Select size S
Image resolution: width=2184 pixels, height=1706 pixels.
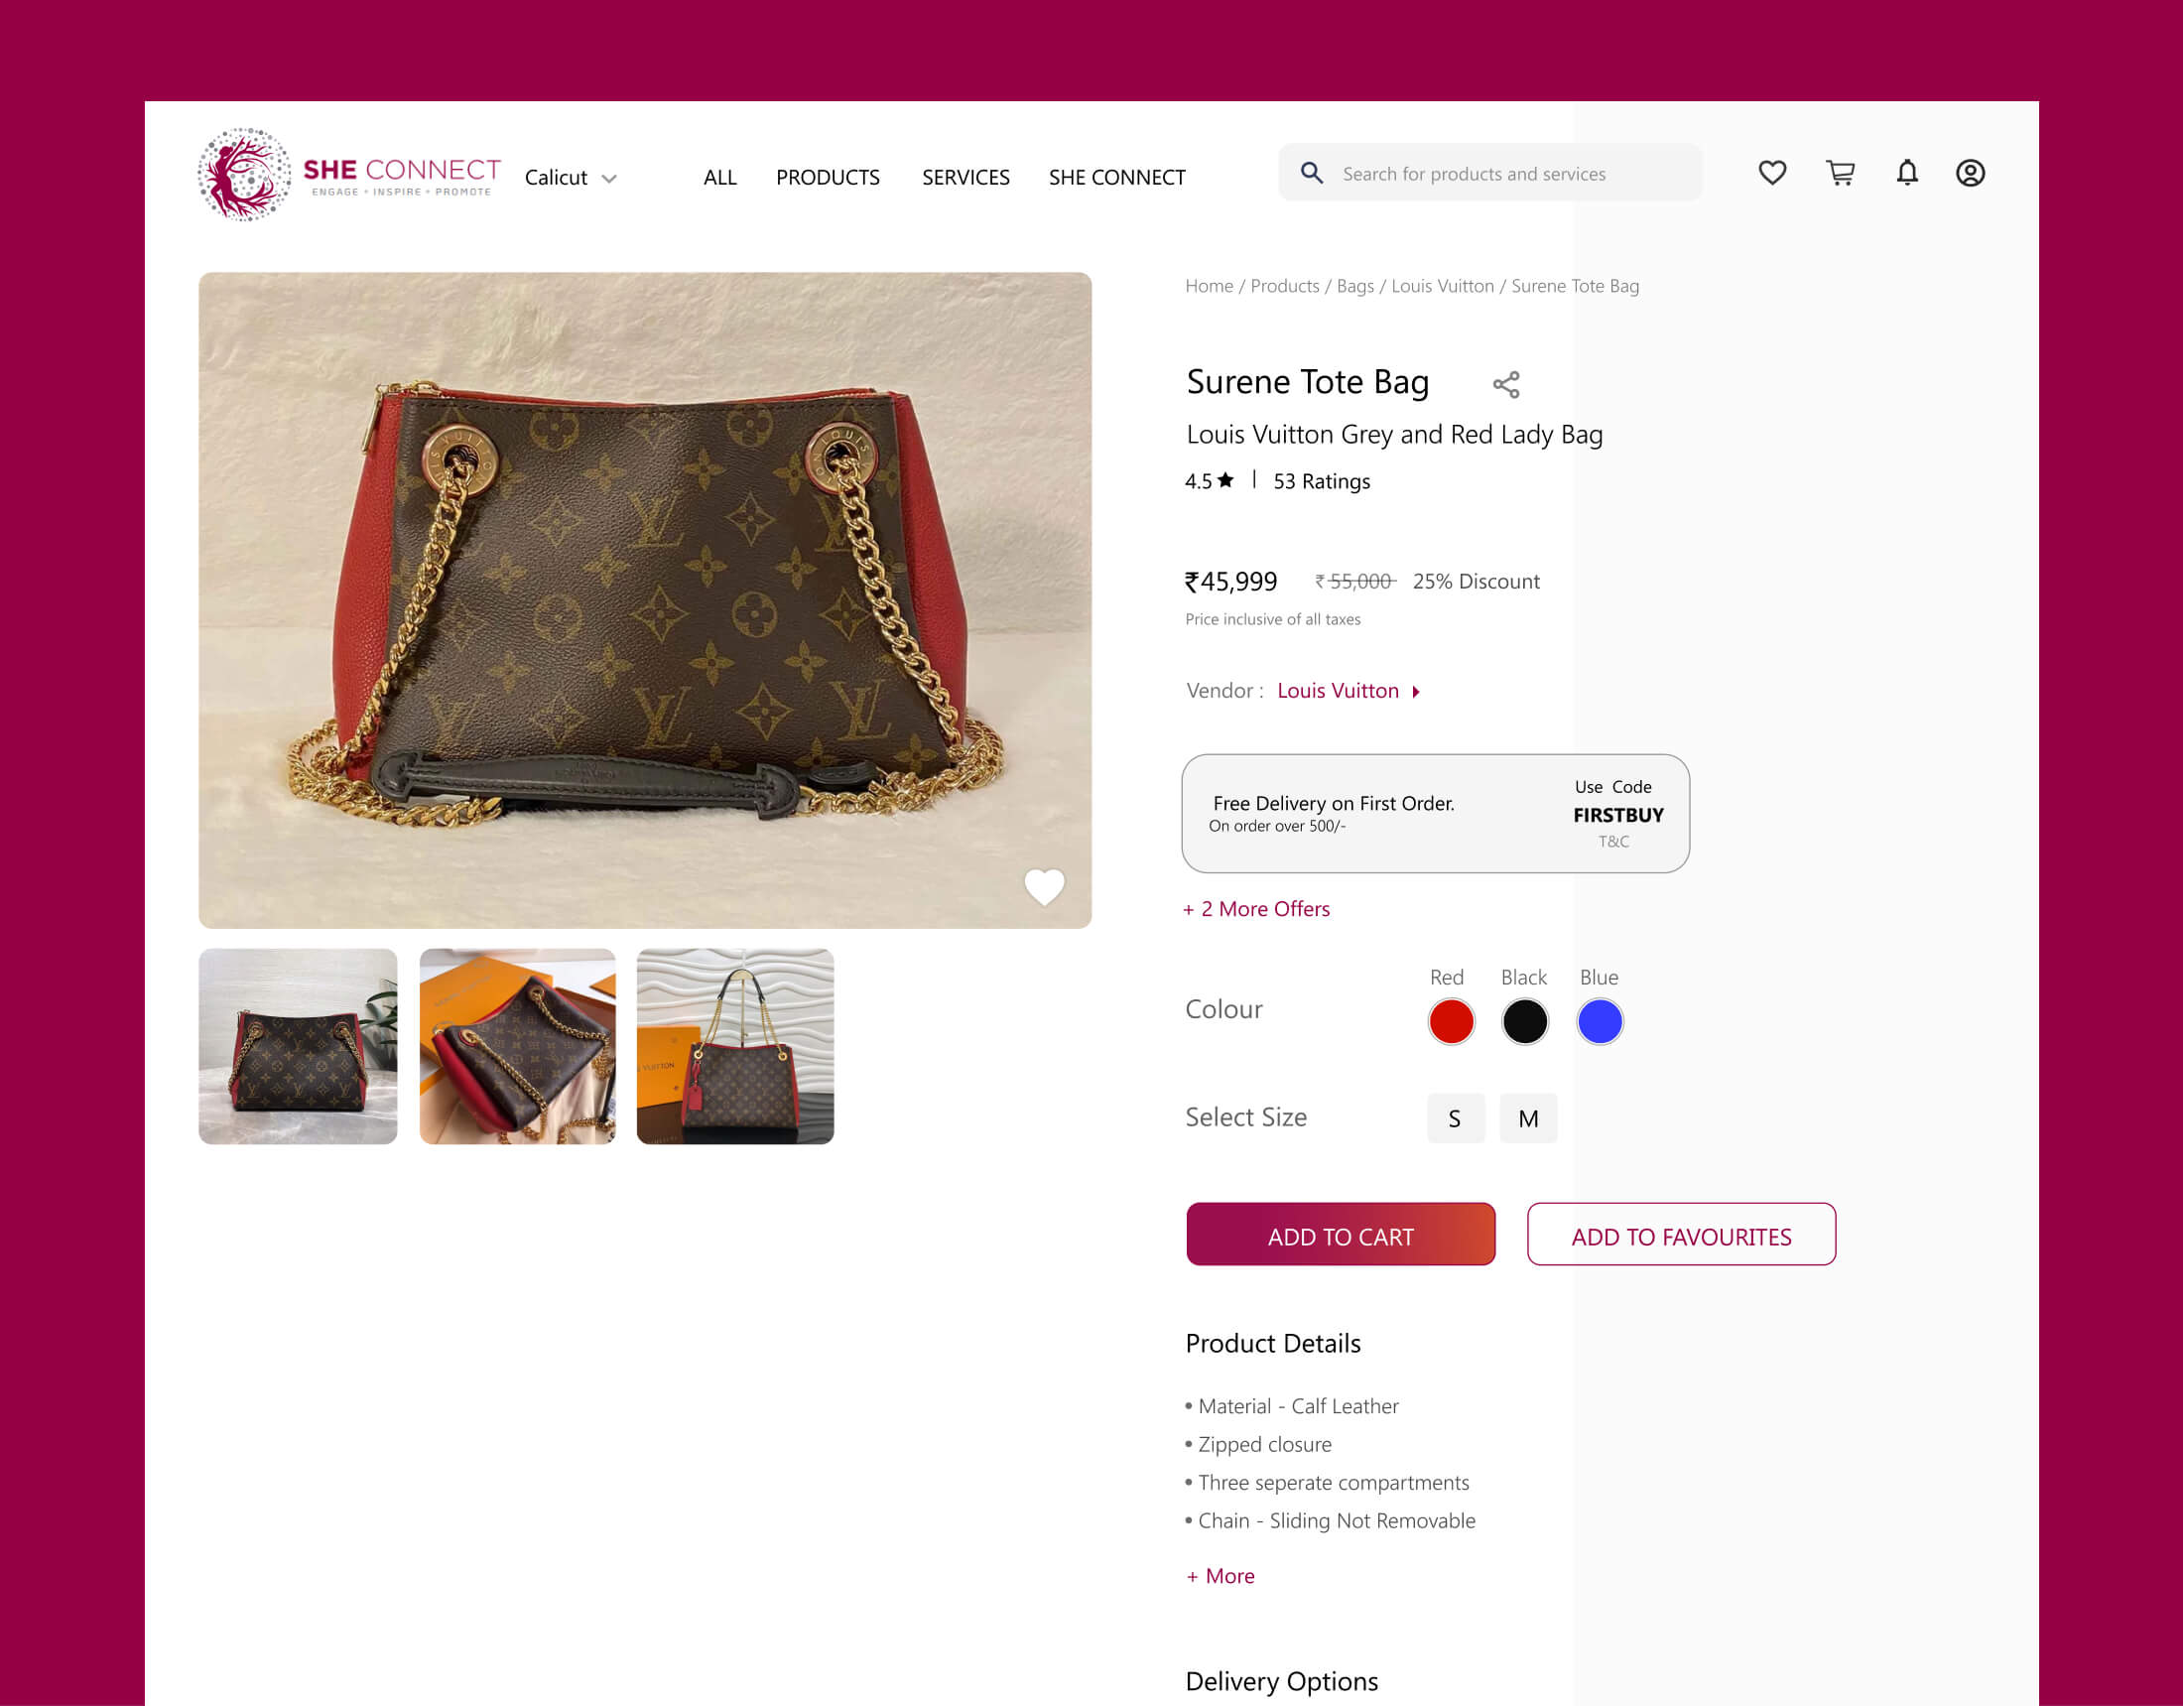[1455, 1118]
